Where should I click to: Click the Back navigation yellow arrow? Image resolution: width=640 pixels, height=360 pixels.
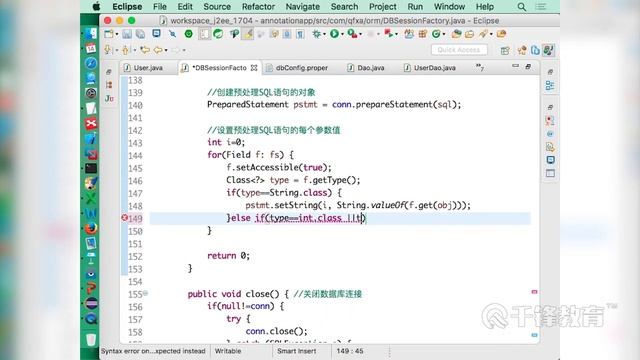[x=158, y=50]
